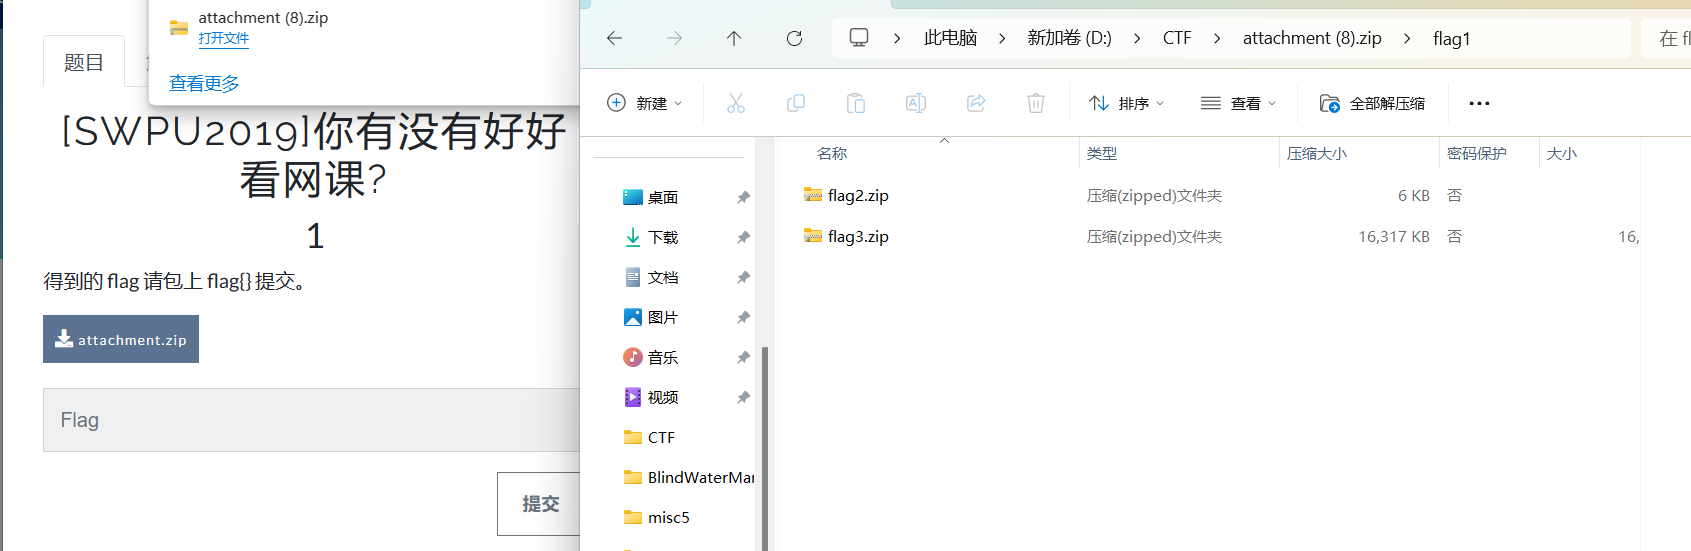Click the 16,317 KB size cell

1394,237
